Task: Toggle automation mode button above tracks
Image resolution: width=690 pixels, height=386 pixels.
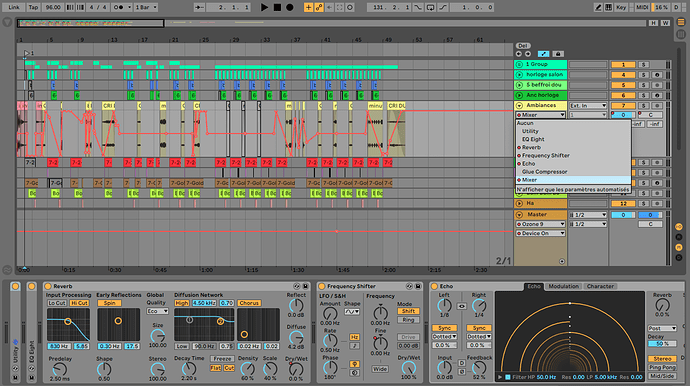Action: coord(543,54)
